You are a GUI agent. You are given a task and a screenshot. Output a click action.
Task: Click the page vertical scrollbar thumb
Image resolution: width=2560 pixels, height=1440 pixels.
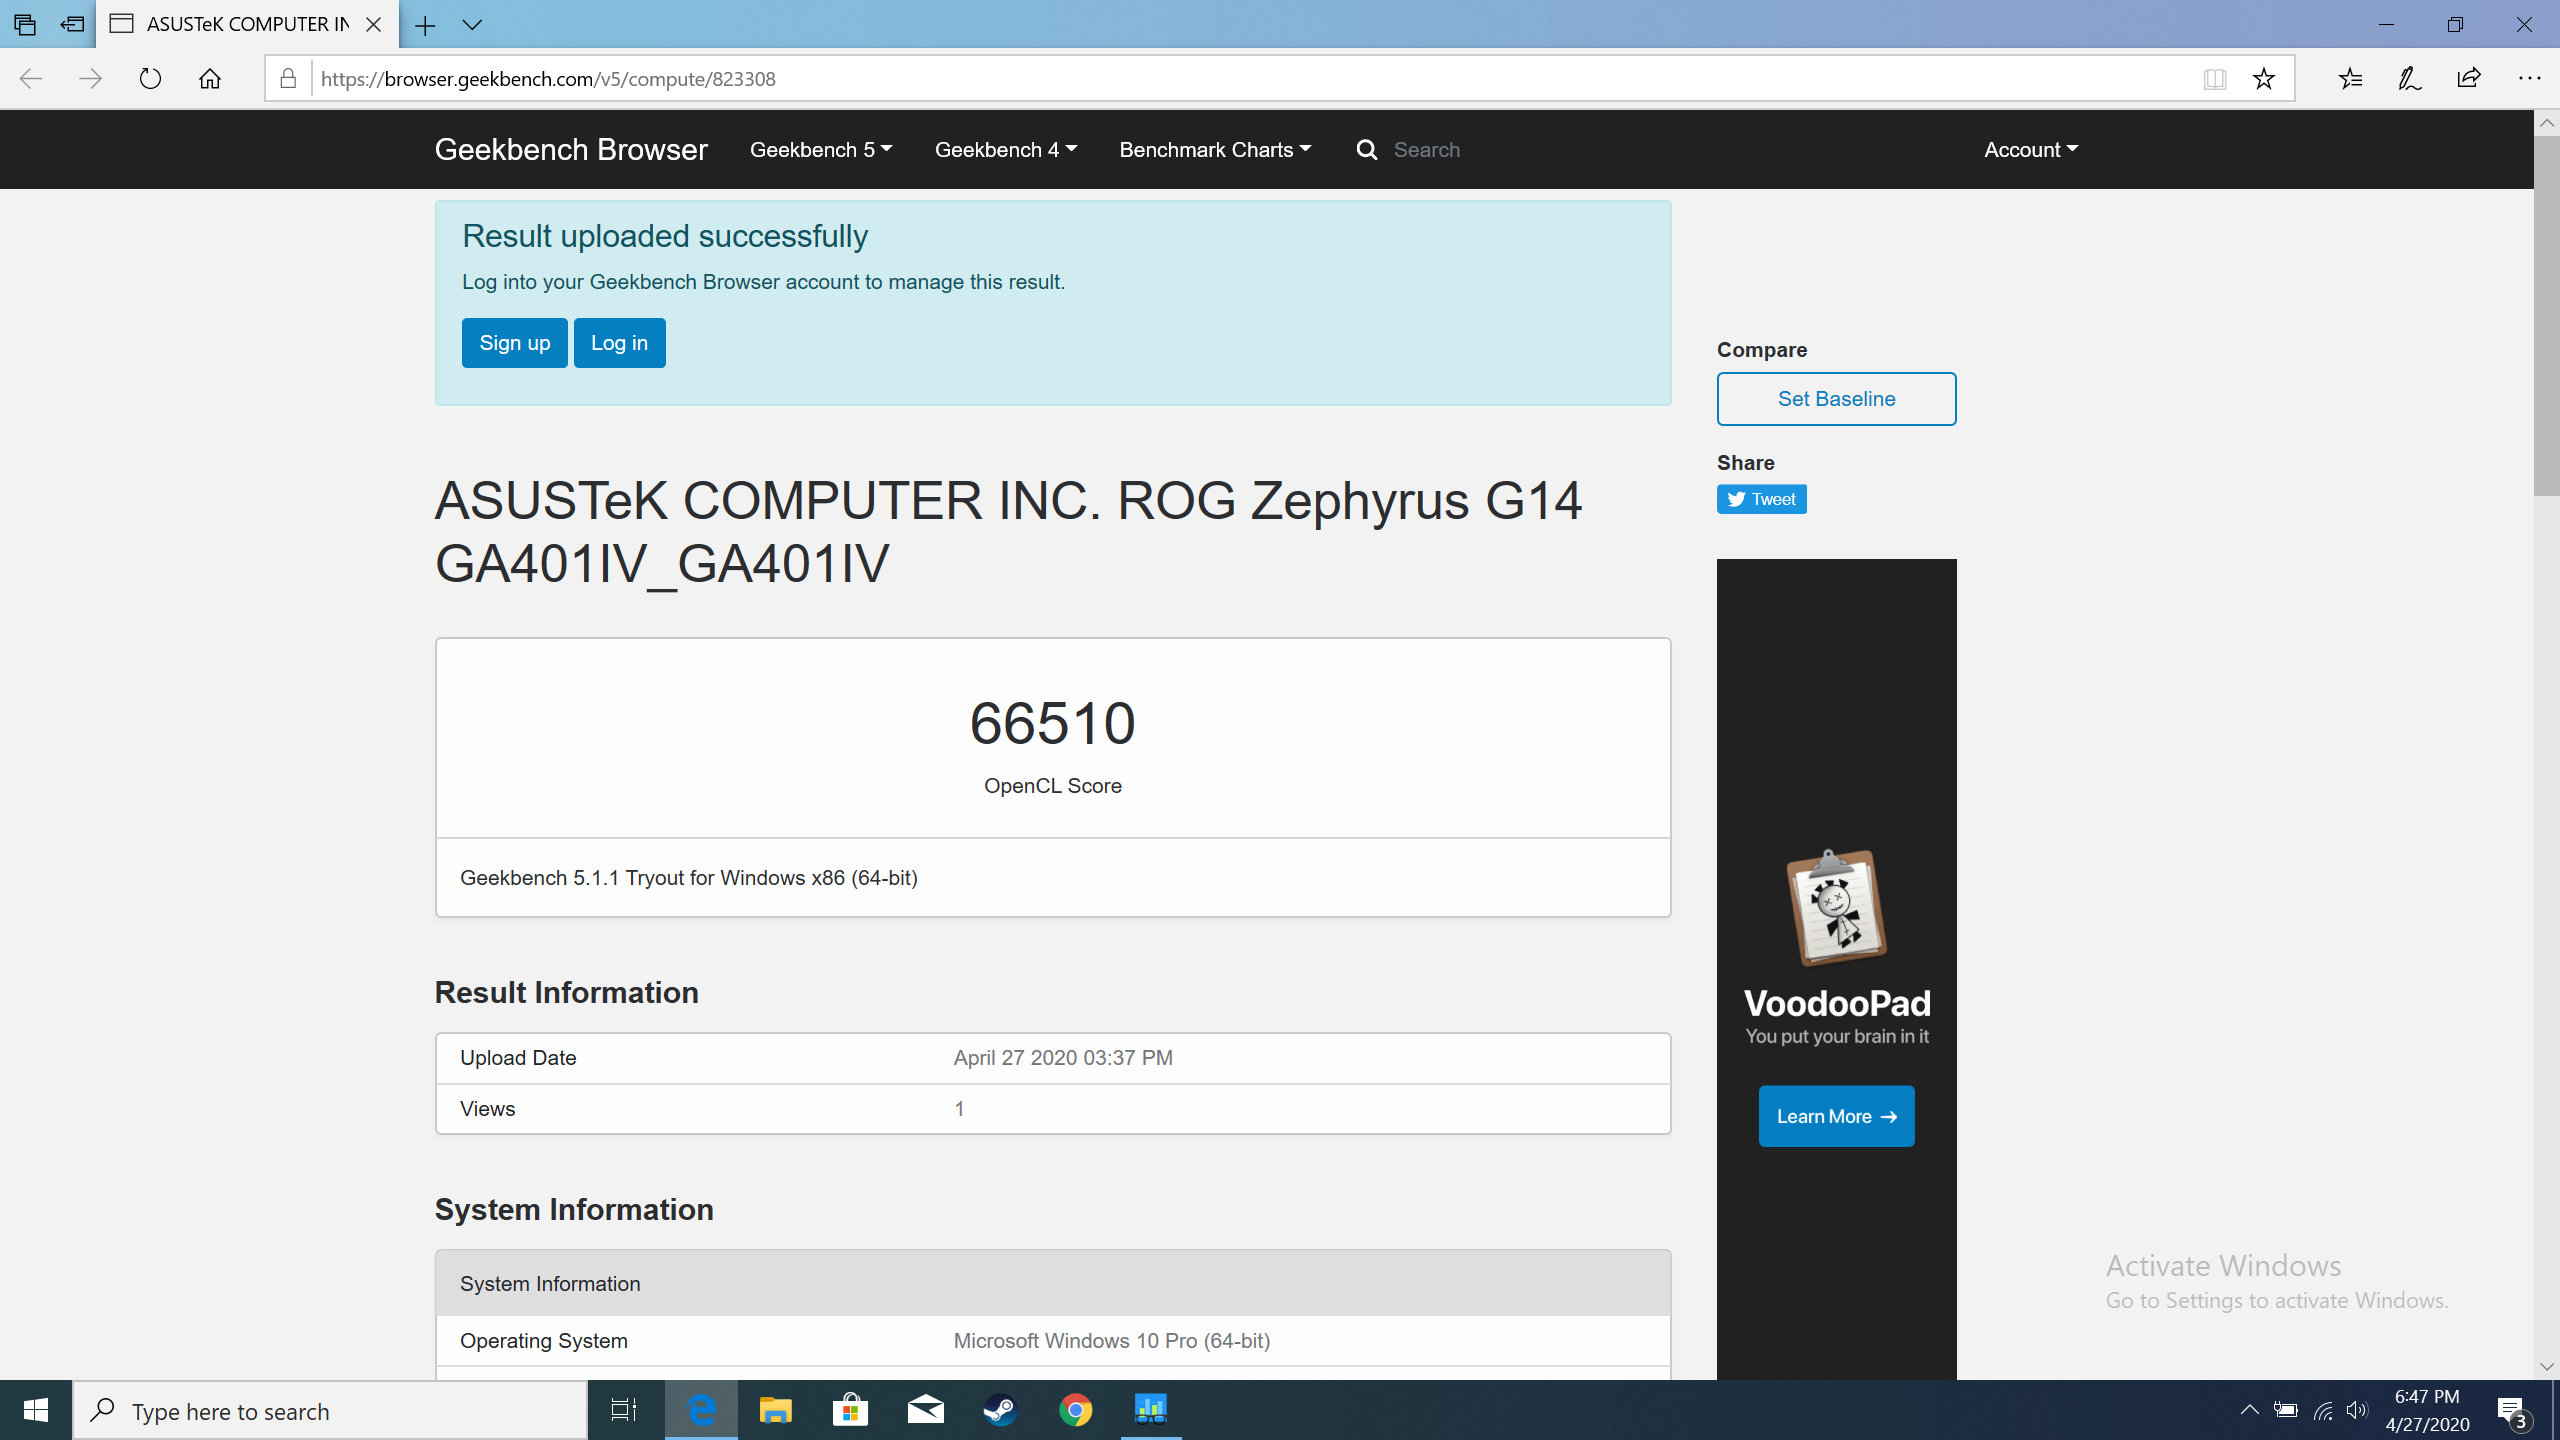tap(2546, 315)
